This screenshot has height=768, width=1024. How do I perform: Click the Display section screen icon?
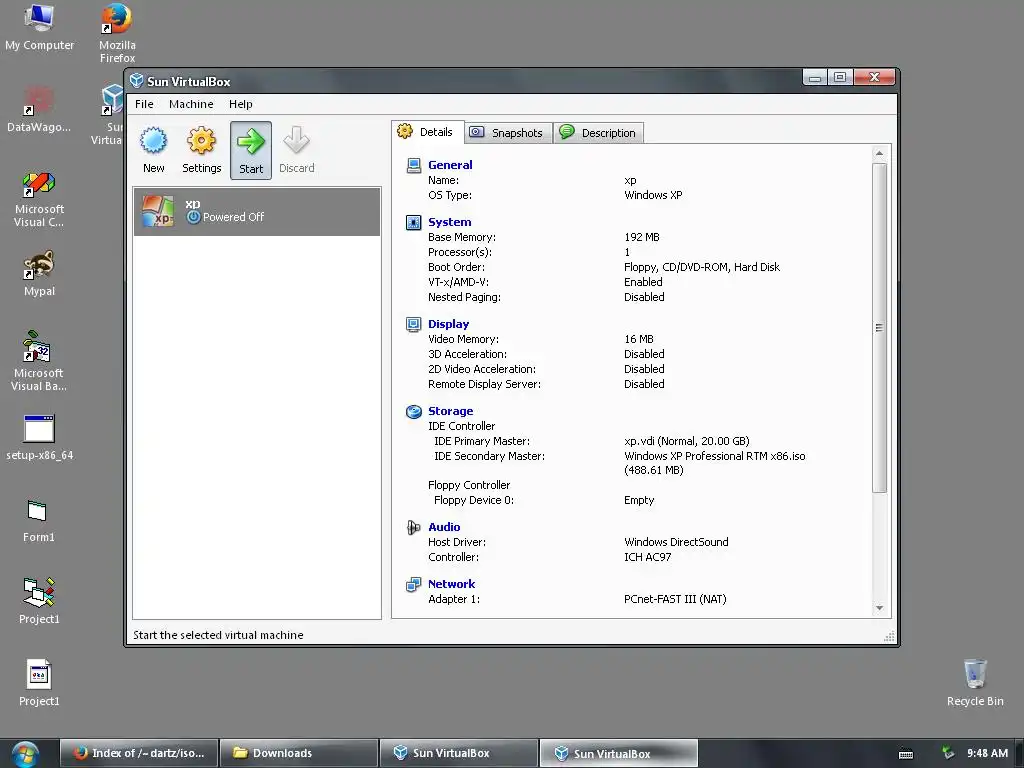pyautogui.click(x=413, y=325)
